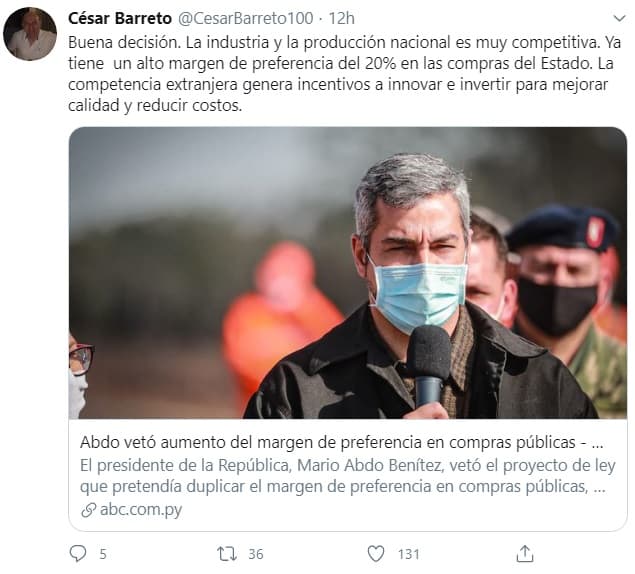Click the tweet text starting 'Buena decisión'
The height and width of the screenshot is (574, 635).
click(344, 74)
